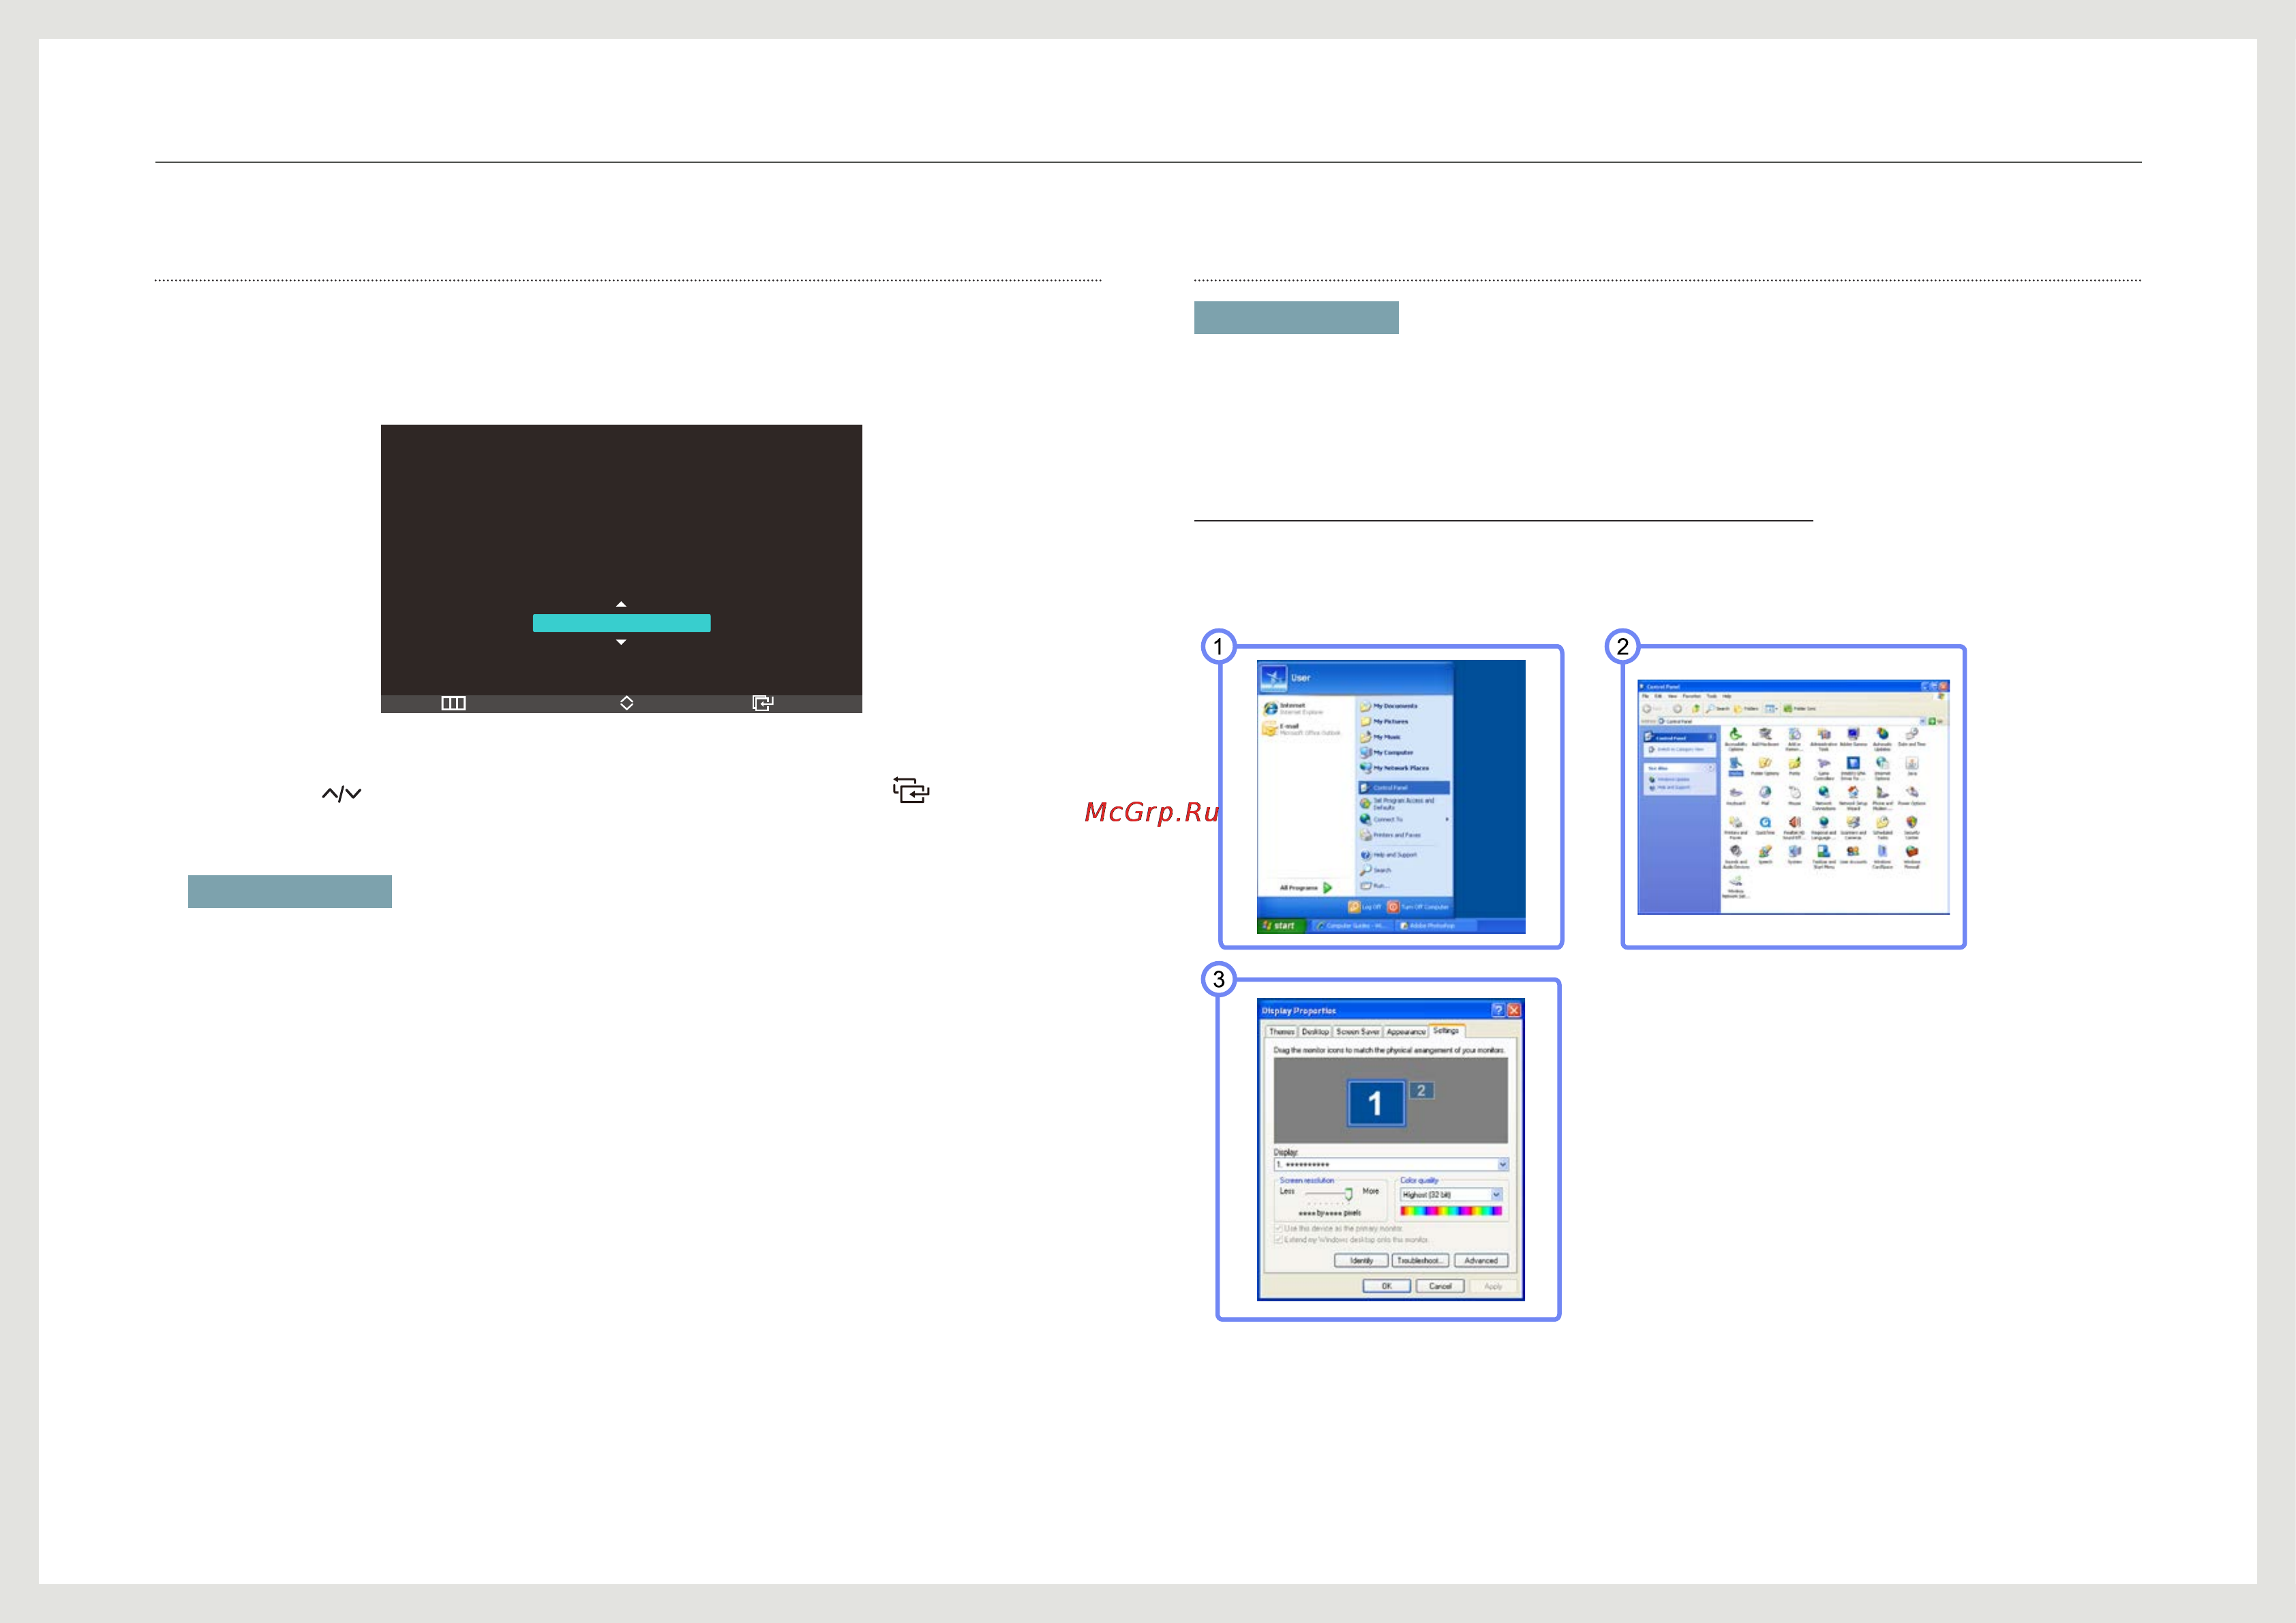Viewport: 2296px width, 1623px height.
Task: Open QuickTime in Control Panel
Action: tap(1765, 826)
